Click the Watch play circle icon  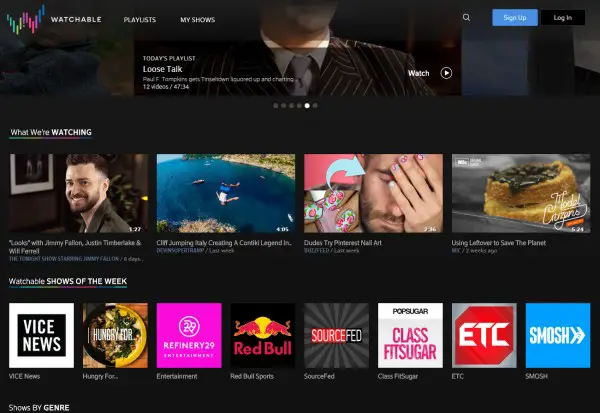446,73
